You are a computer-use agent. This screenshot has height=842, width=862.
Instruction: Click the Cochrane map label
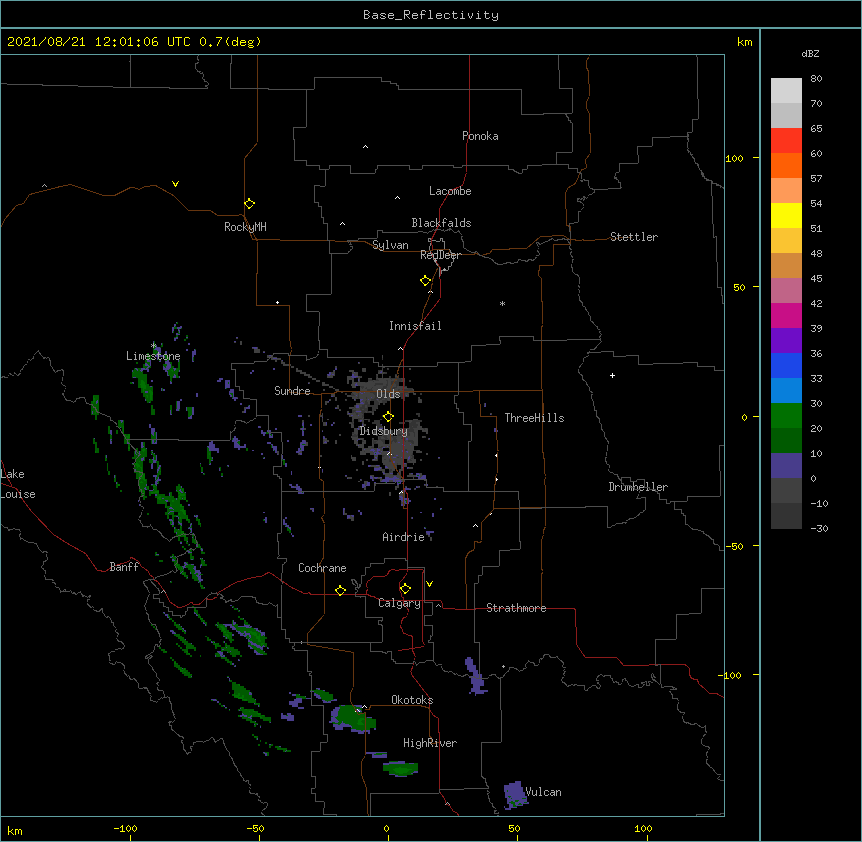point(322,568)
